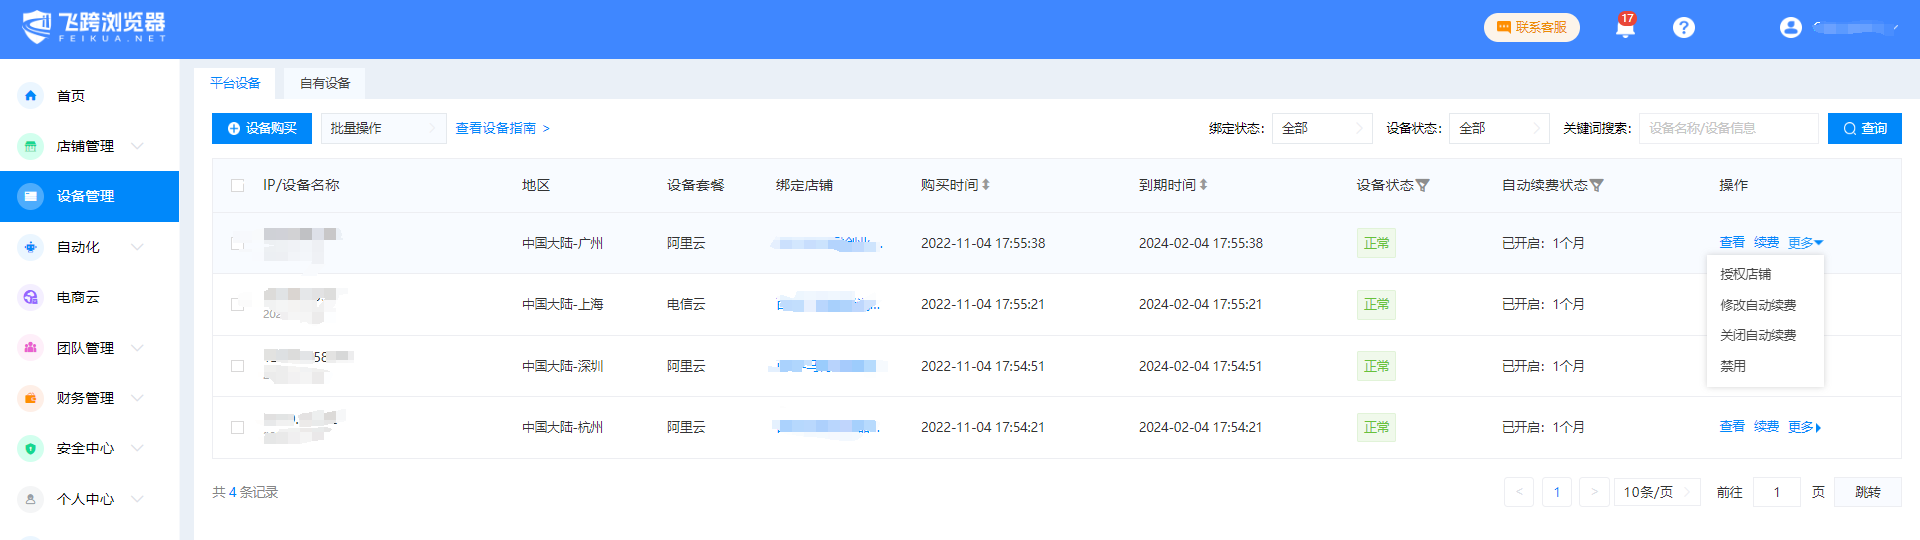Click the 设备管理 device icon
The height and width of the screenshot is (540, 1920).
pos(31,196)
